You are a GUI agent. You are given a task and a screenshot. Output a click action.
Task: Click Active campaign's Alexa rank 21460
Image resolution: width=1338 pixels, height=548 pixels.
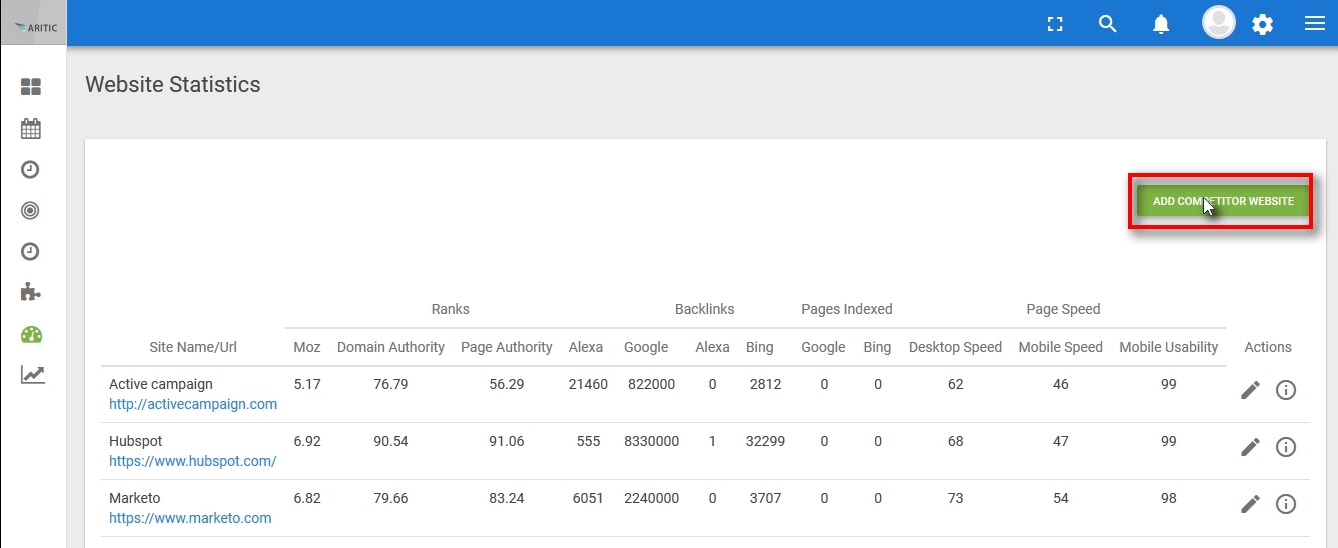coord(586,384)
